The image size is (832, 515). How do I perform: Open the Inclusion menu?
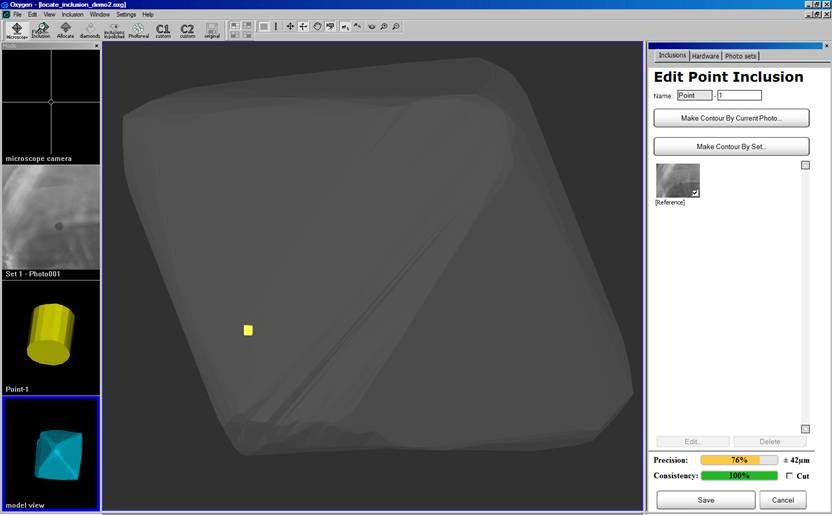73,15
